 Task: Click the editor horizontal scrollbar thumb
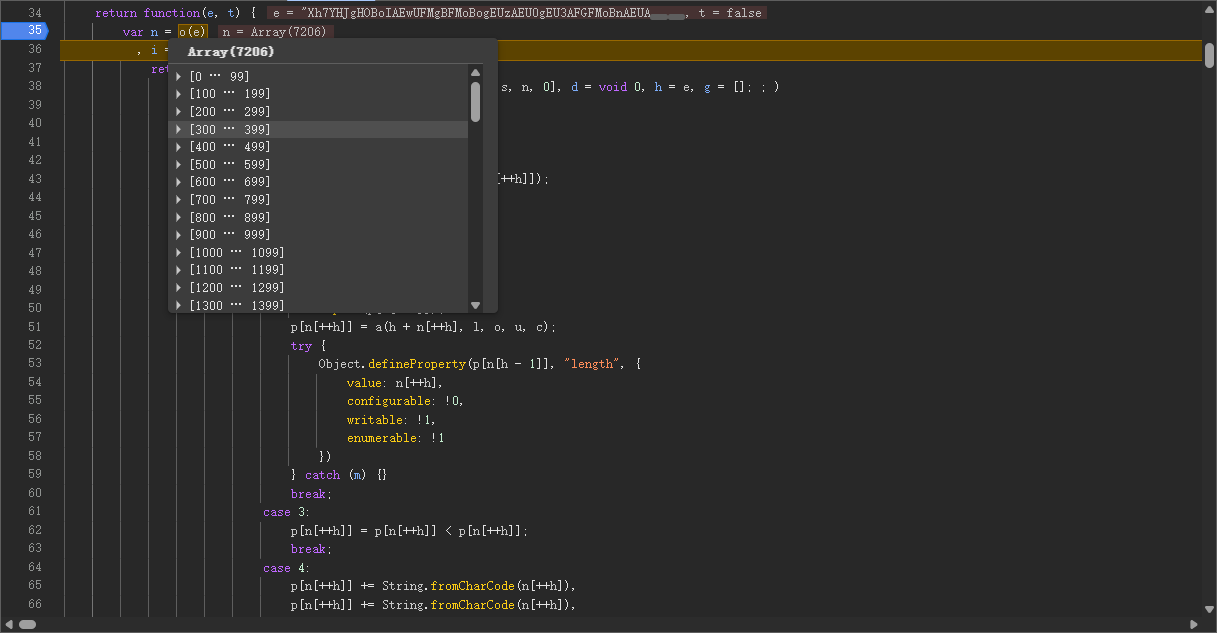(27, 625)
